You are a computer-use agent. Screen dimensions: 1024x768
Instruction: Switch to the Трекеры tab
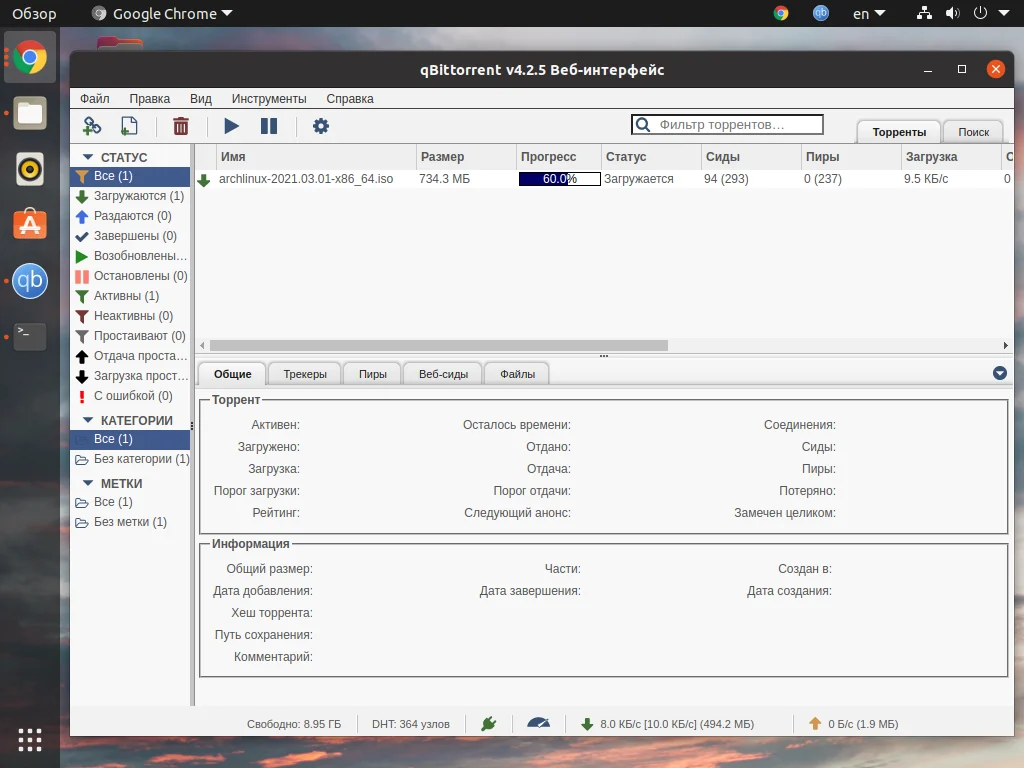304,374
